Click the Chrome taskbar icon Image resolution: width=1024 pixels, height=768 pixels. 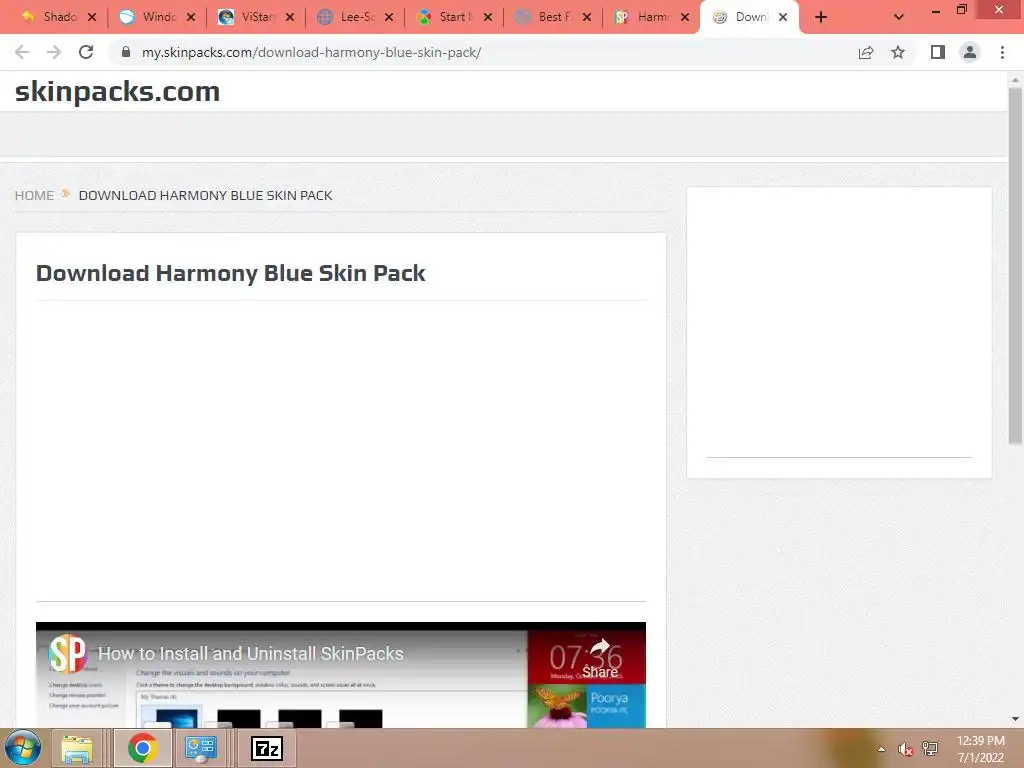[142, 748]
